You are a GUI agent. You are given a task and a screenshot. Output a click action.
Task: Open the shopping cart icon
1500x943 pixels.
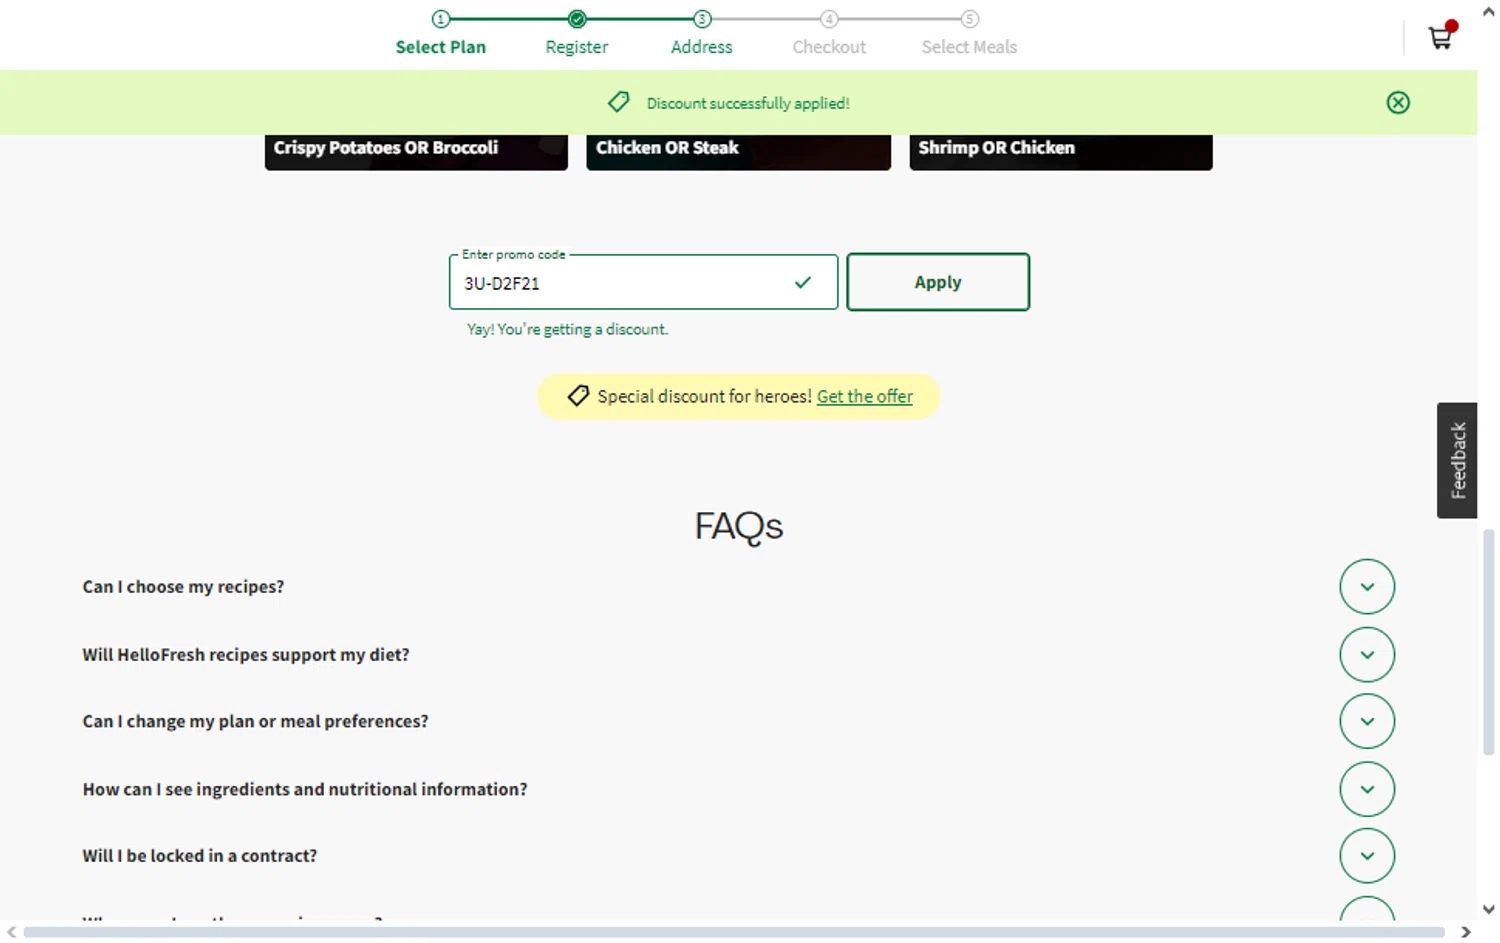(x=1441, y=37)
